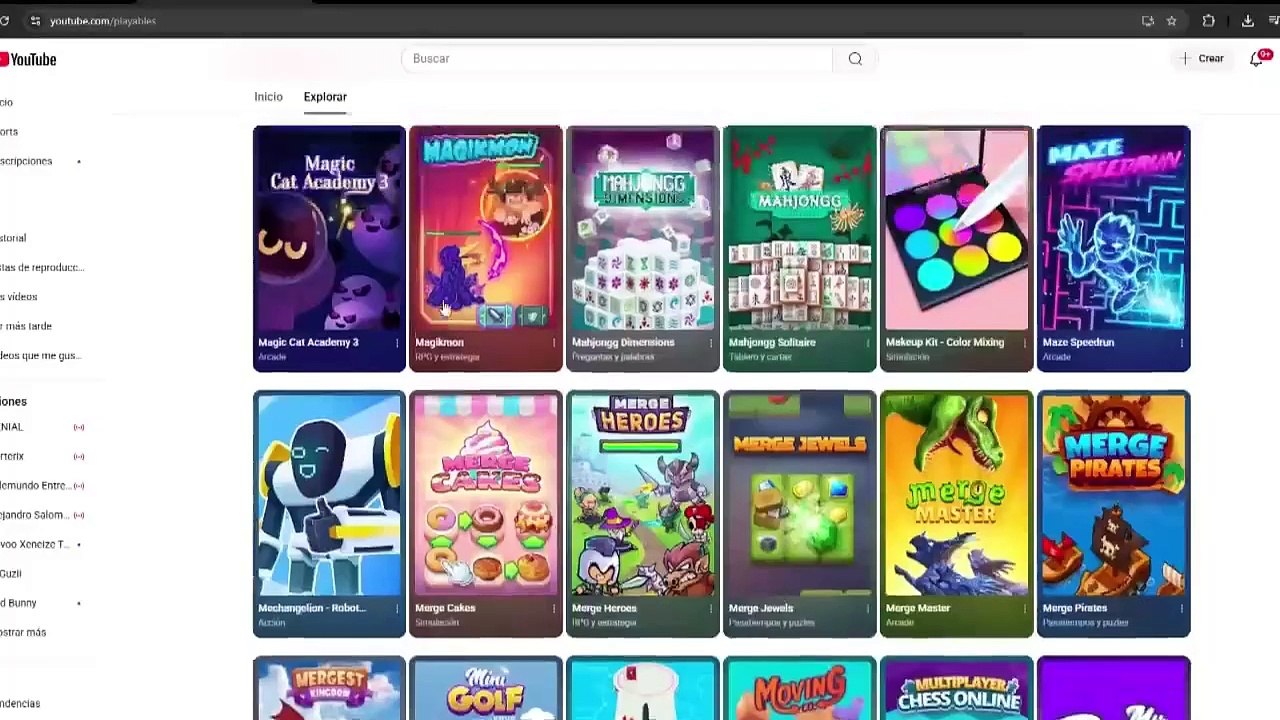This screenshot has height=720, width=1280.
Task: Click the "Merge Pirates" title text
Action: pos(1075,608)
